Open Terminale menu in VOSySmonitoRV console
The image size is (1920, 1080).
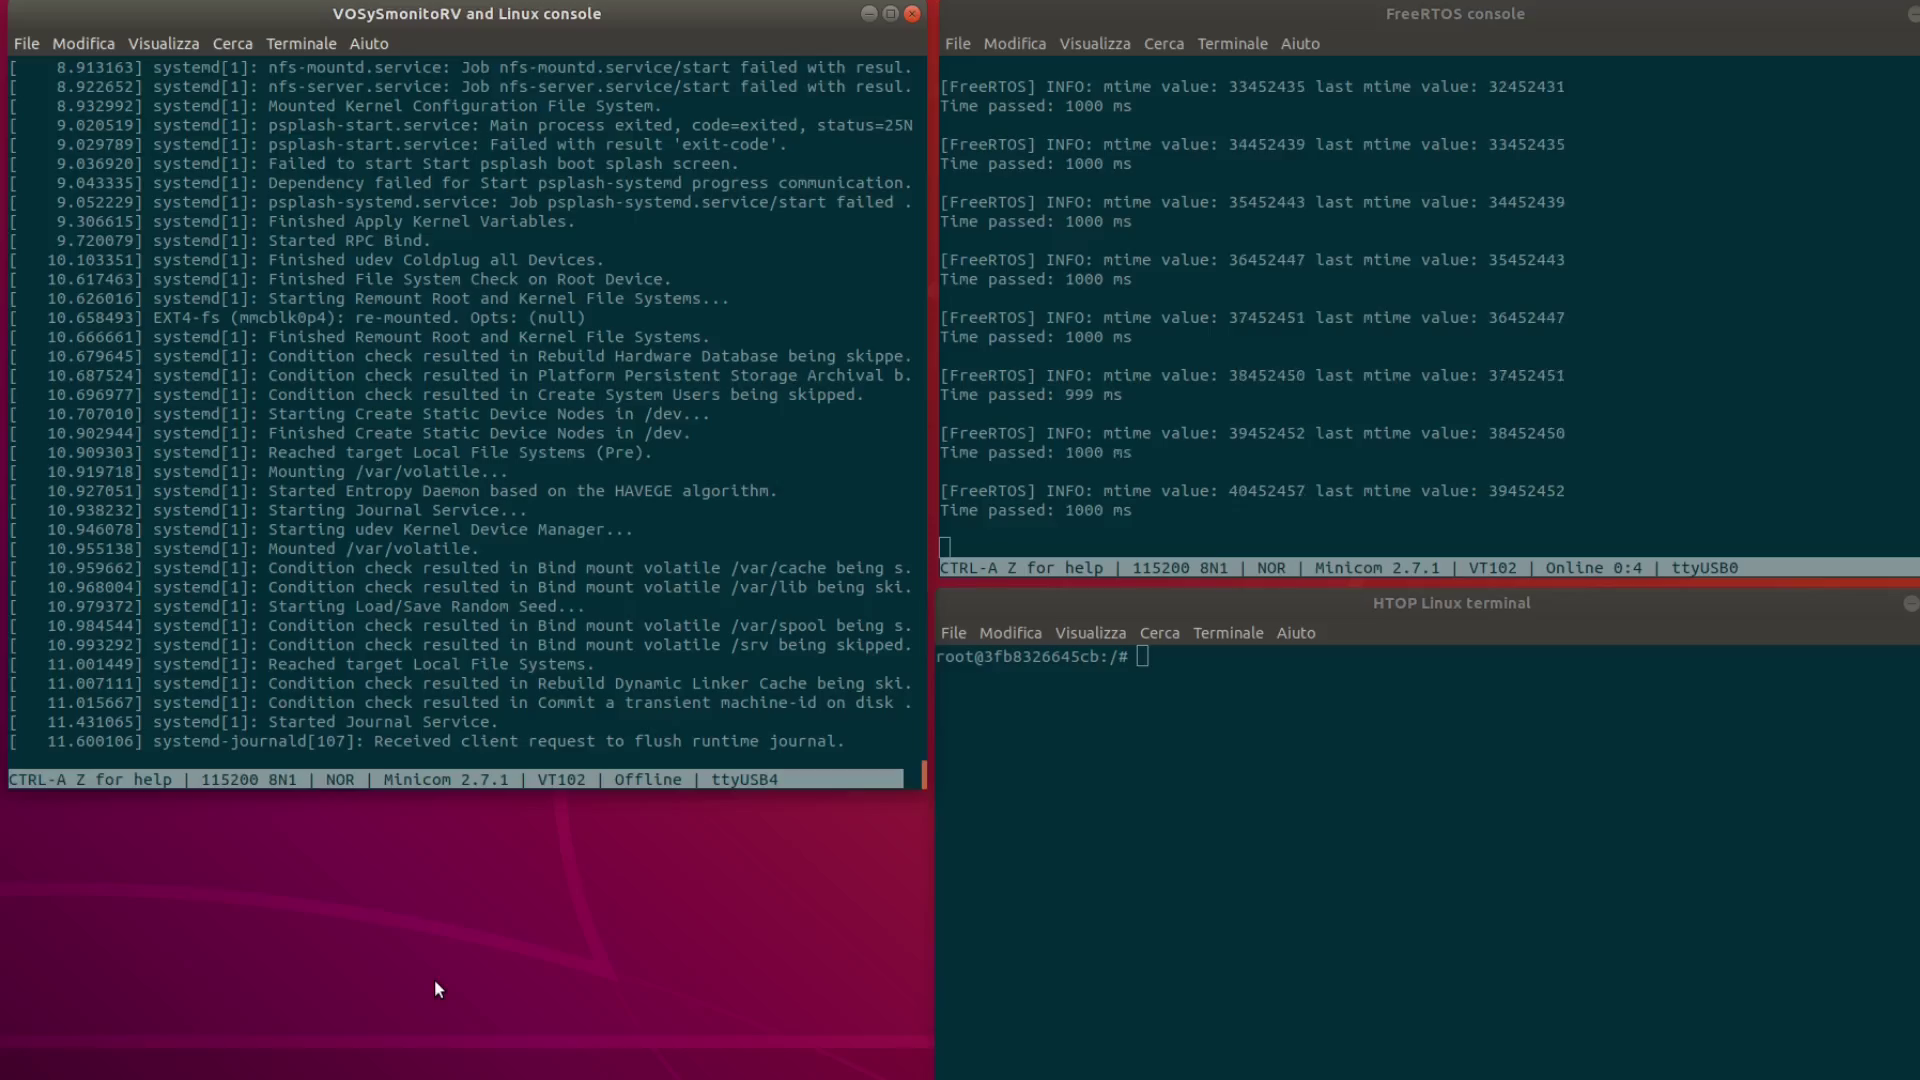(301, 44)
